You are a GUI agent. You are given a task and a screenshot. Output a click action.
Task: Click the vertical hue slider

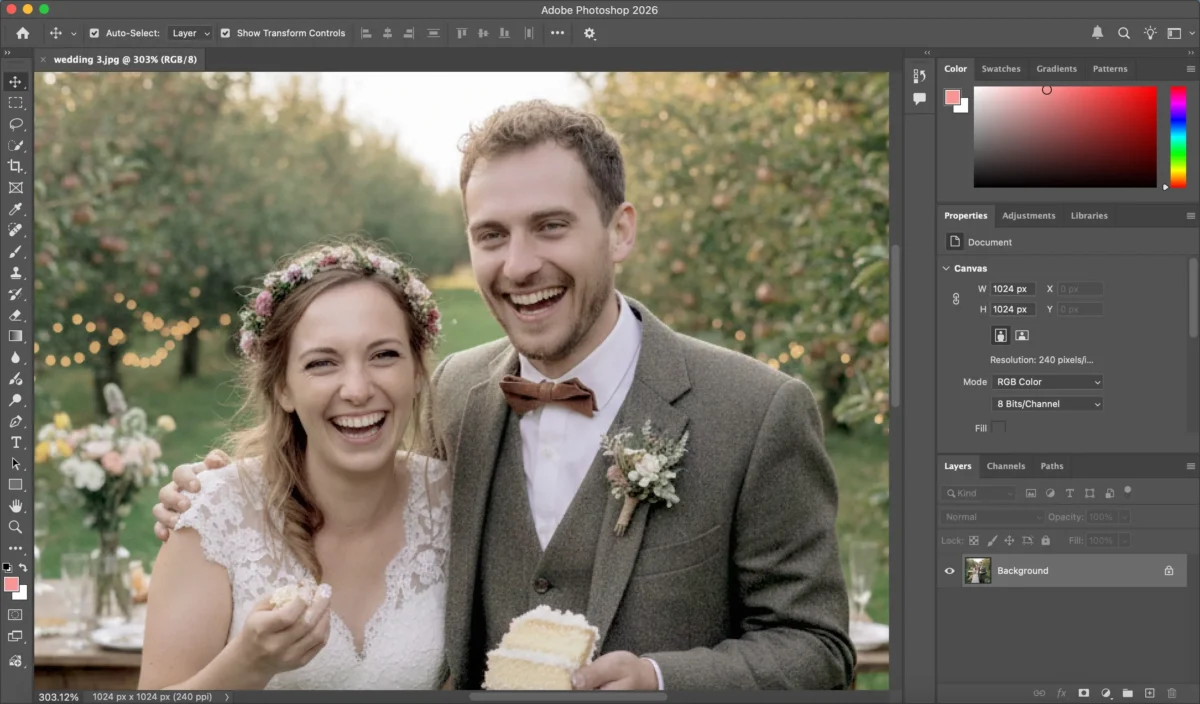(x=1178, y=135)
